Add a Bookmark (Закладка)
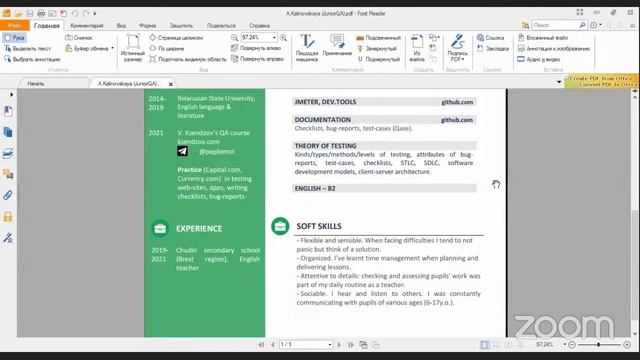 (493, 49)
